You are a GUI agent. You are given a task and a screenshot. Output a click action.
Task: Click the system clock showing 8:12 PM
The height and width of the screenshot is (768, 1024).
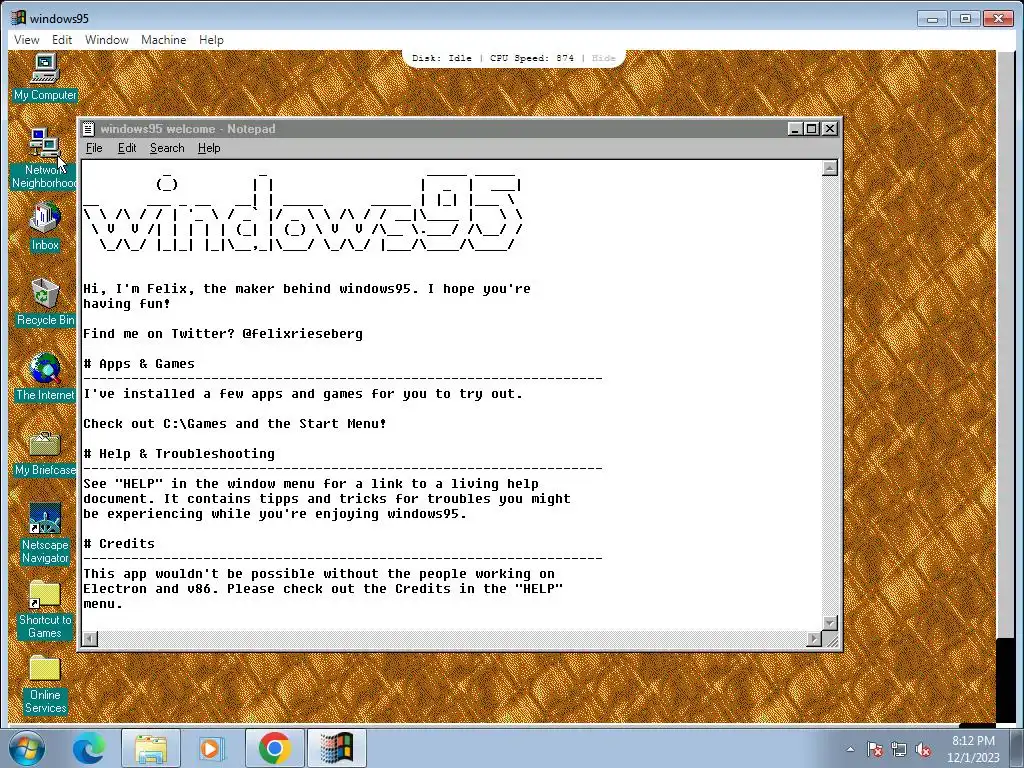973,741
